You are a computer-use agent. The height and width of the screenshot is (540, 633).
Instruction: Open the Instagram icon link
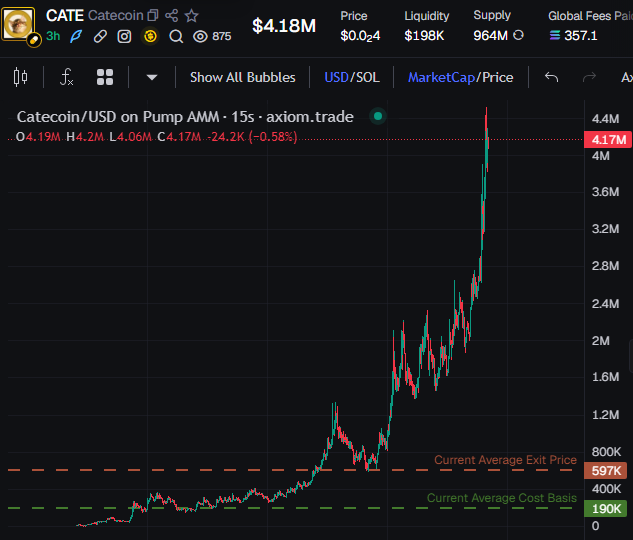(124, 37)
